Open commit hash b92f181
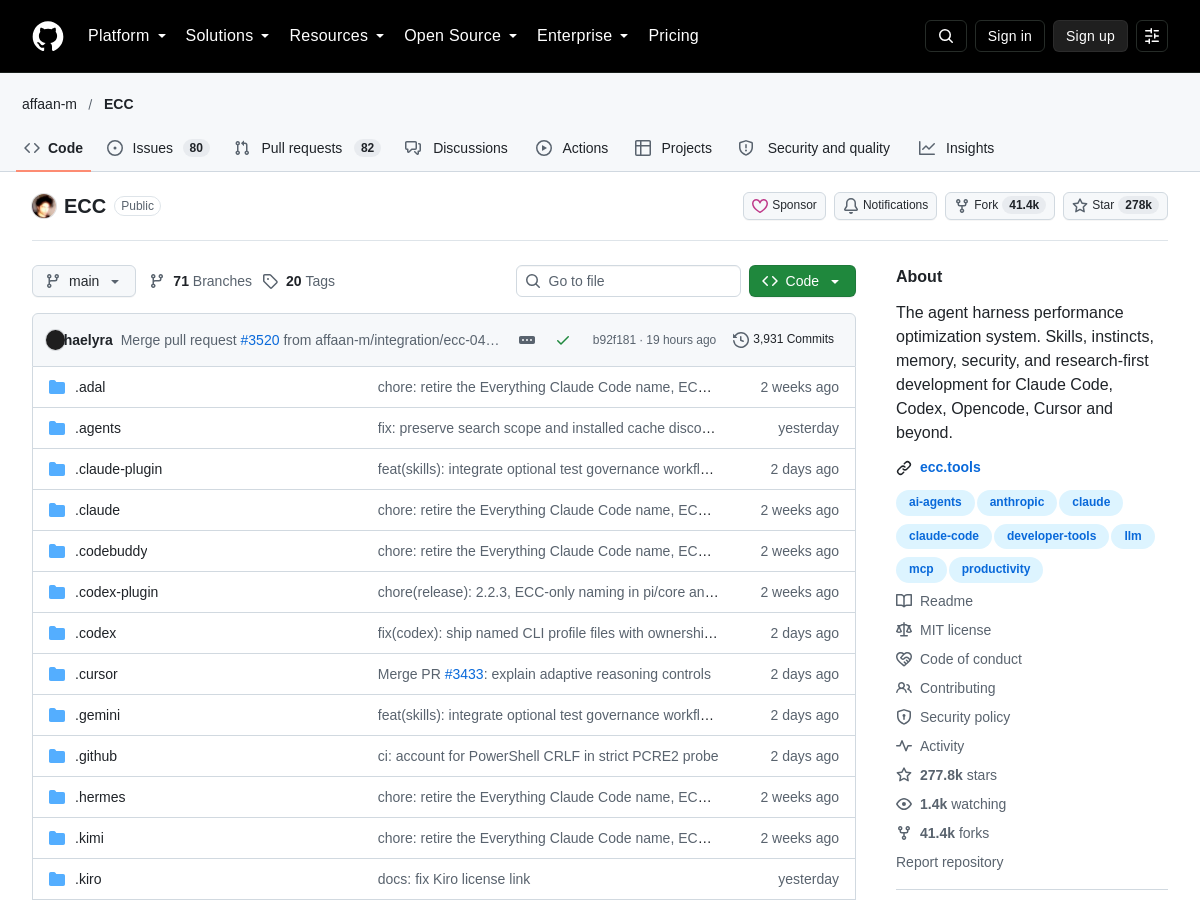Screen dimensions: 1200x900 [x=614, y=340]
